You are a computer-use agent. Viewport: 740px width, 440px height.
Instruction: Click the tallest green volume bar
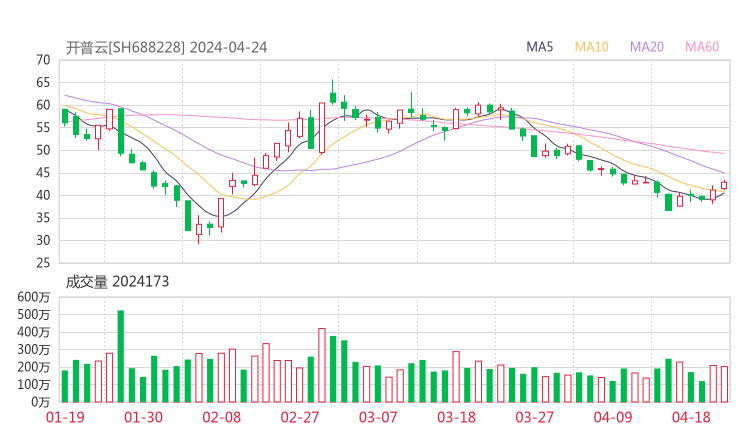(x=121, y=356)
